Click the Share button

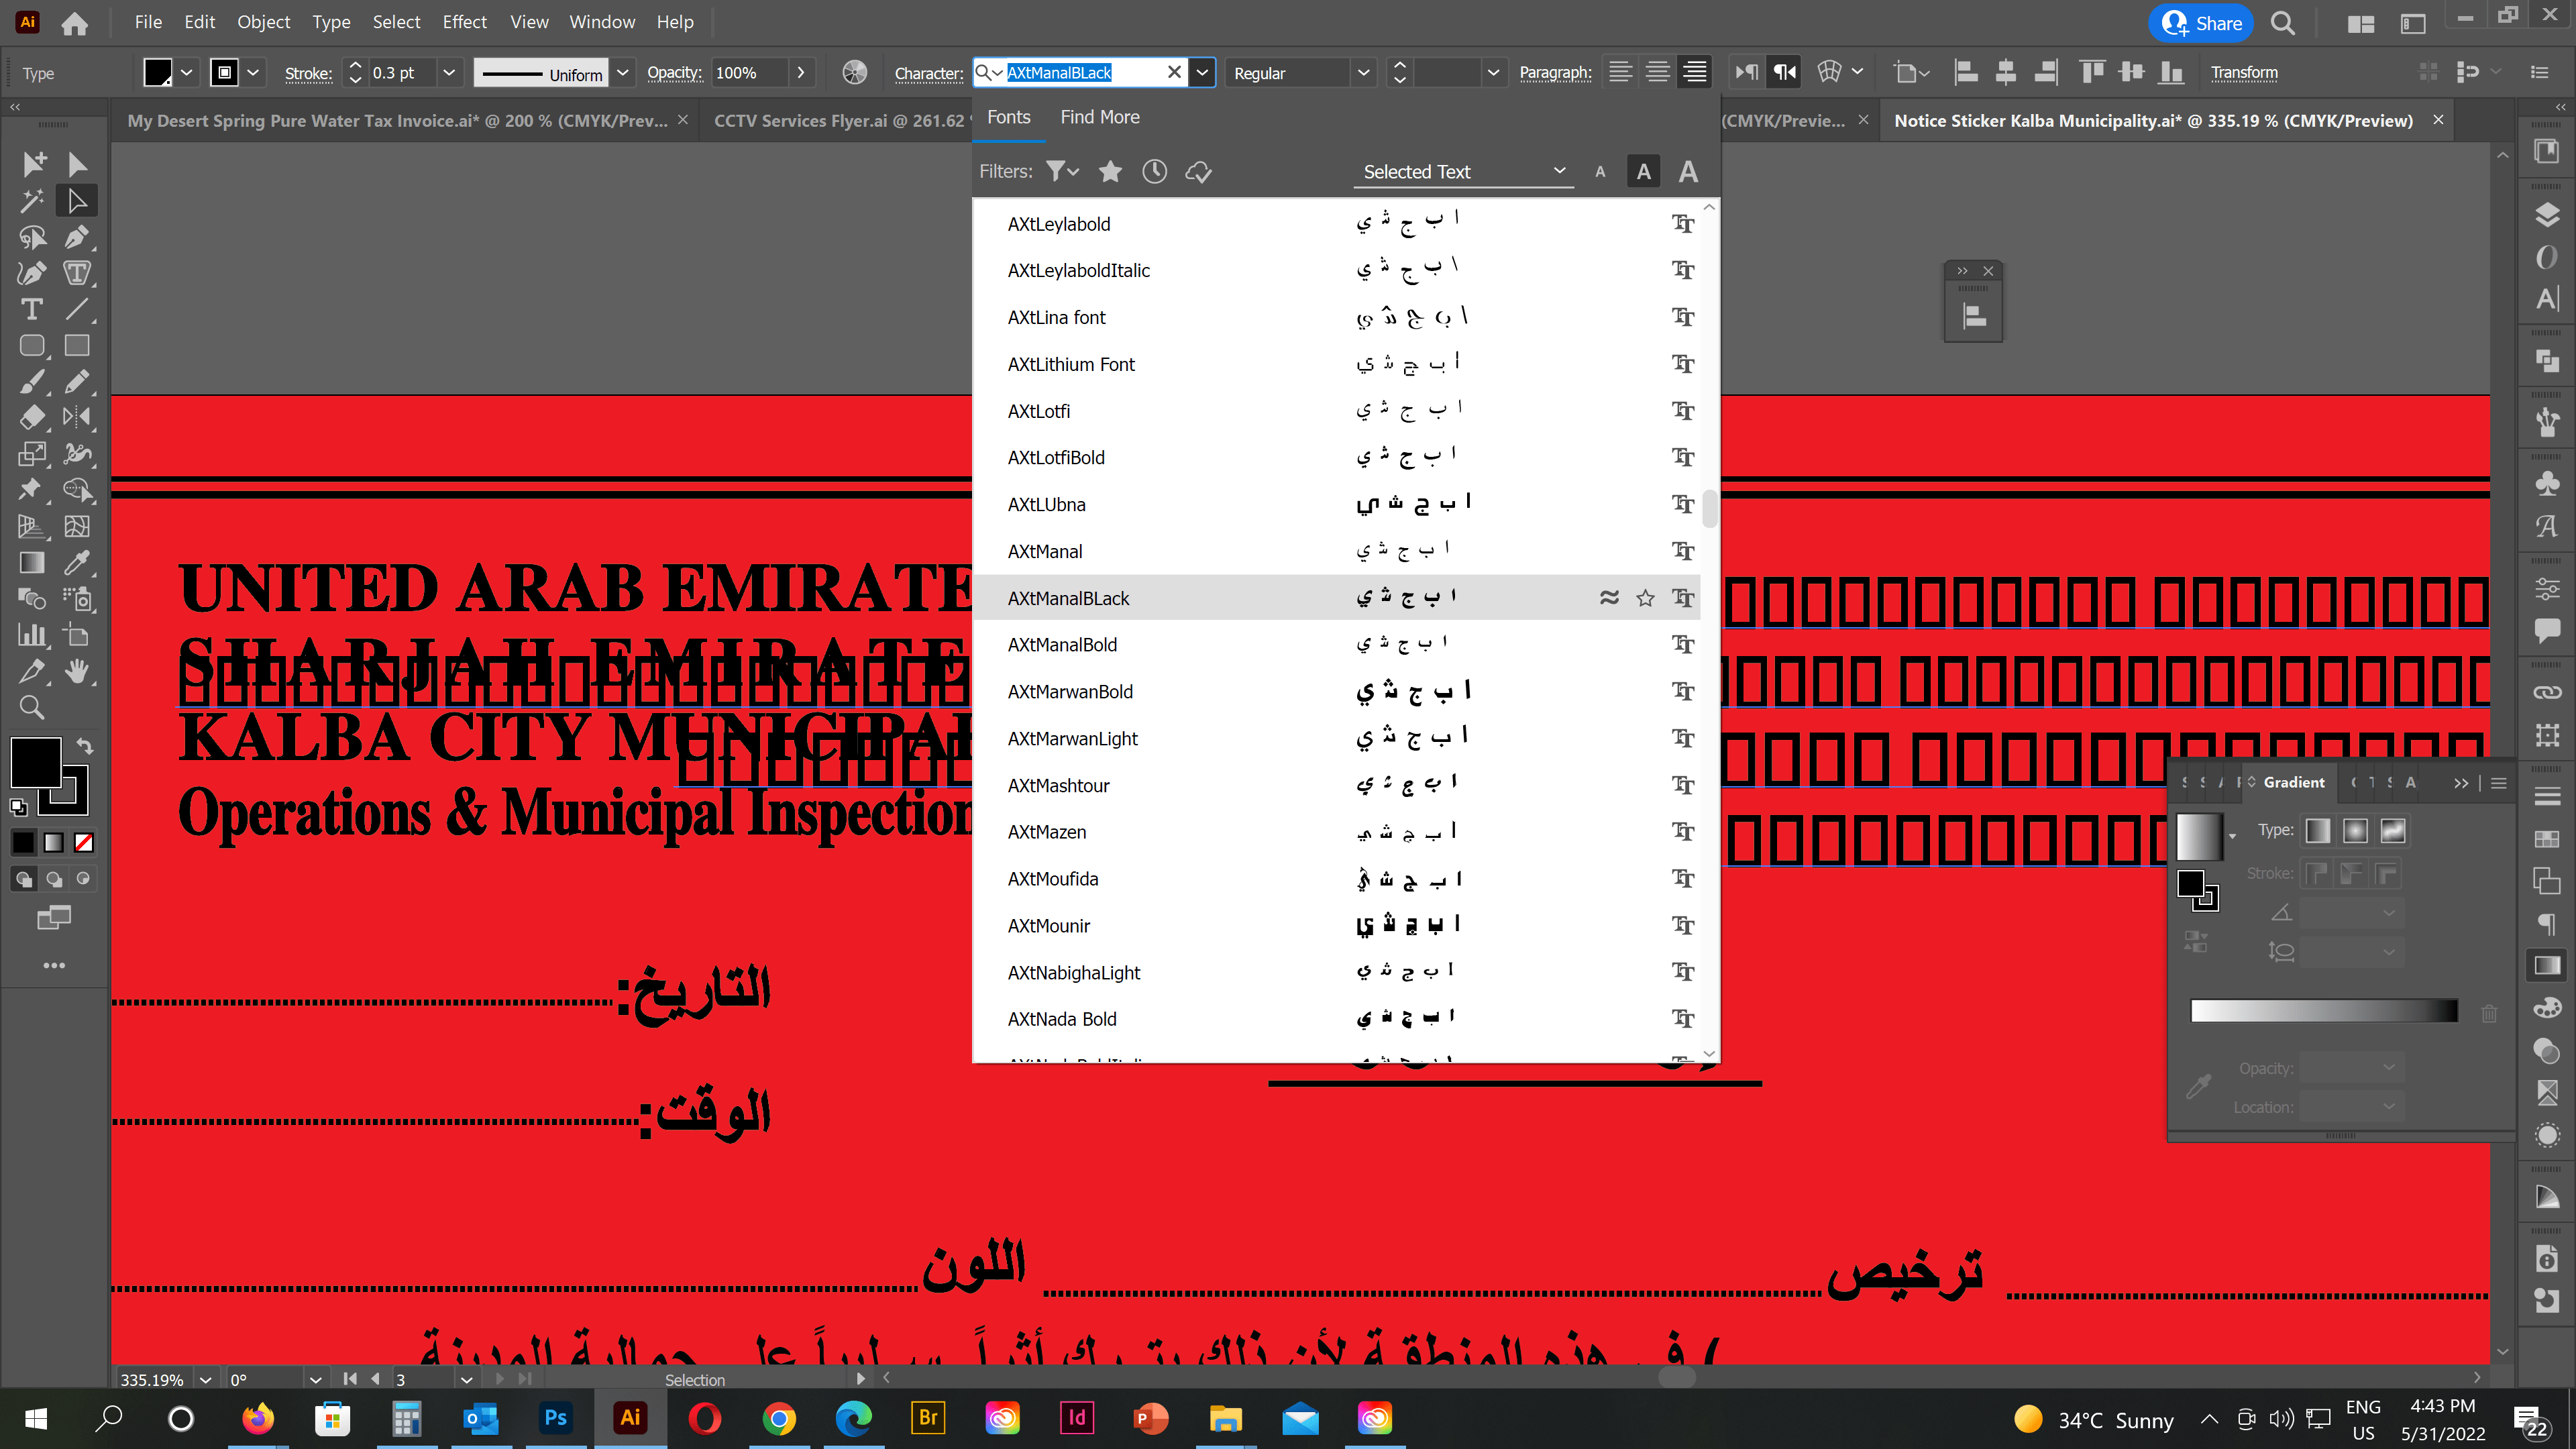(2201, 23)
